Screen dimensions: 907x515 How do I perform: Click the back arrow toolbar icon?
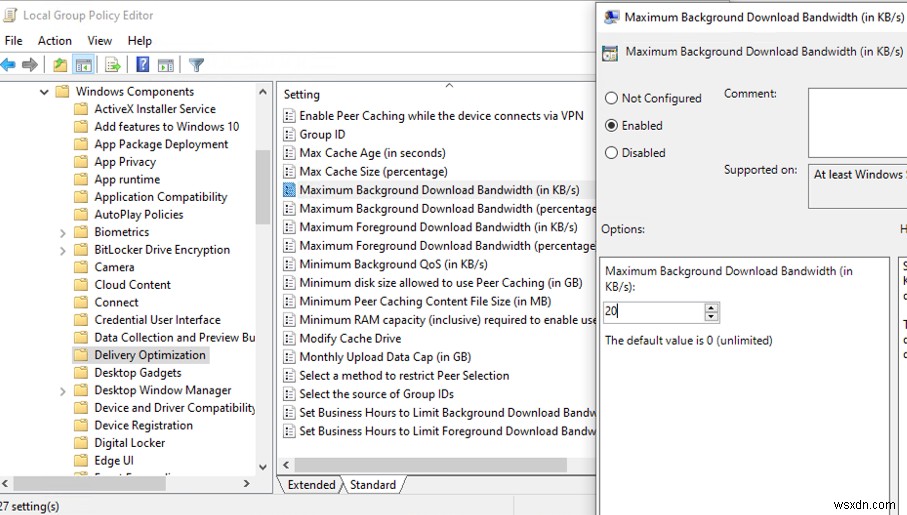8,65
